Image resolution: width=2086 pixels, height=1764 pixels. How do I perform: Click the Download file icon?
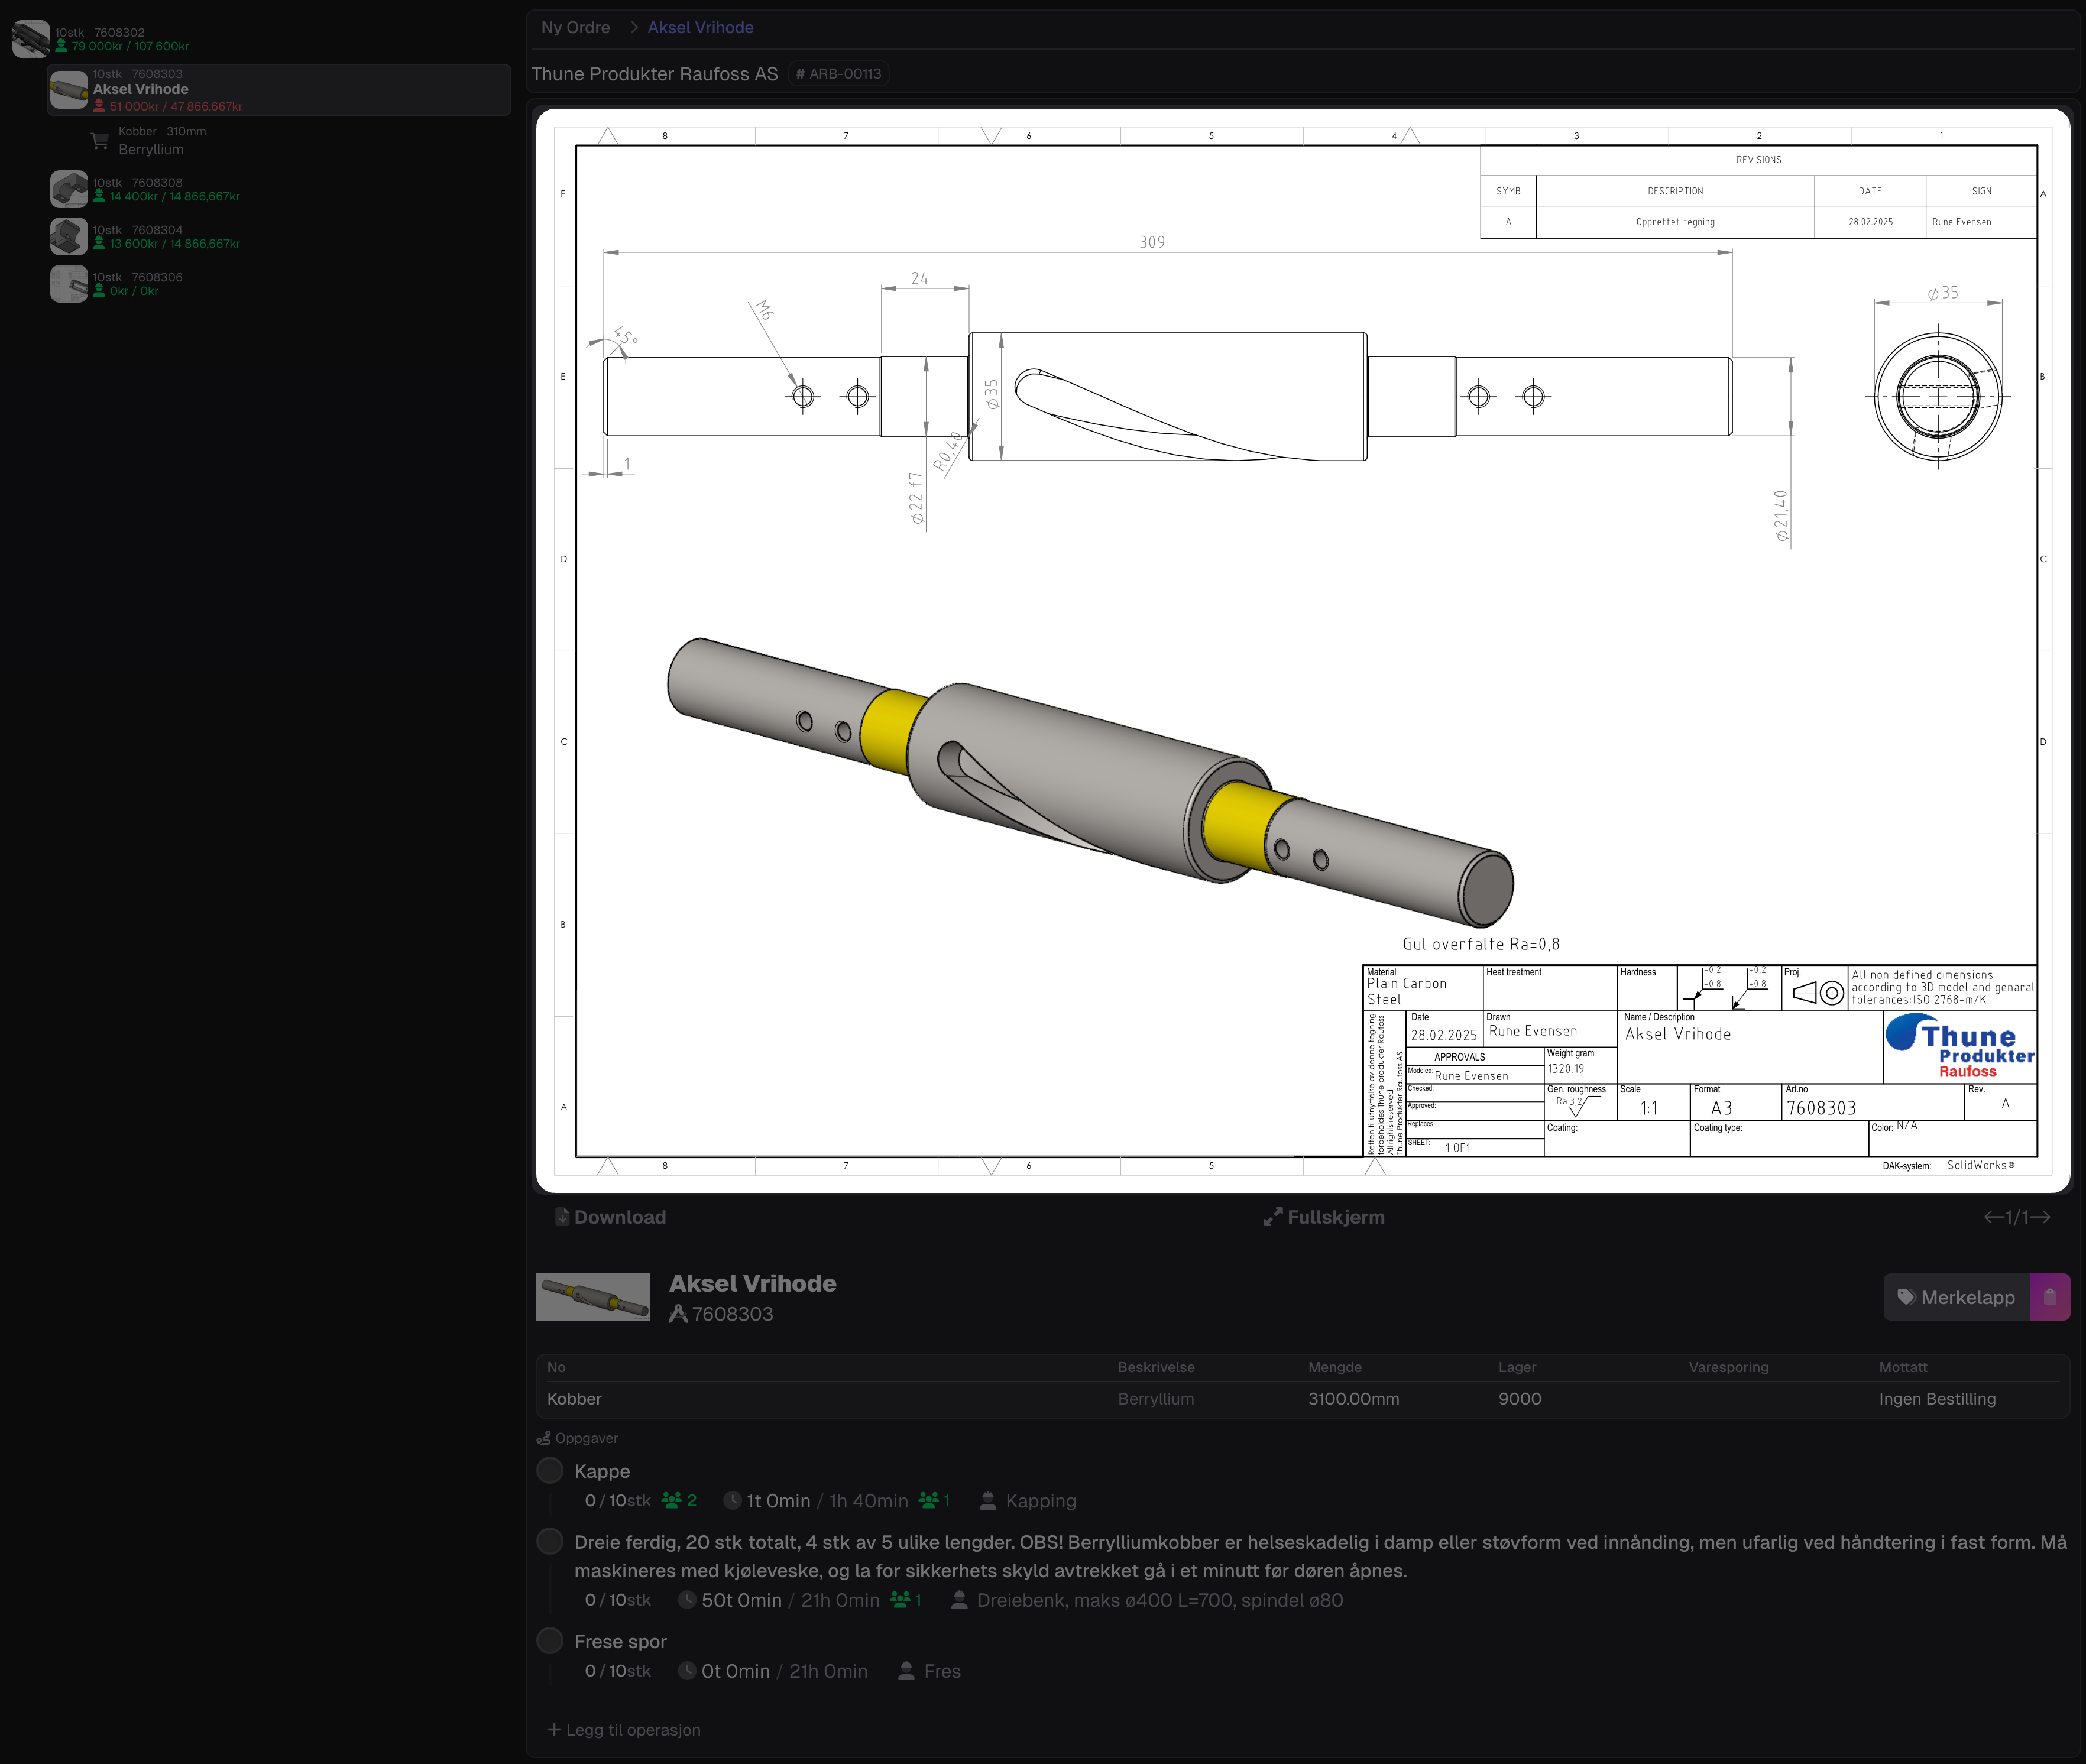(x=563, y=1217)
